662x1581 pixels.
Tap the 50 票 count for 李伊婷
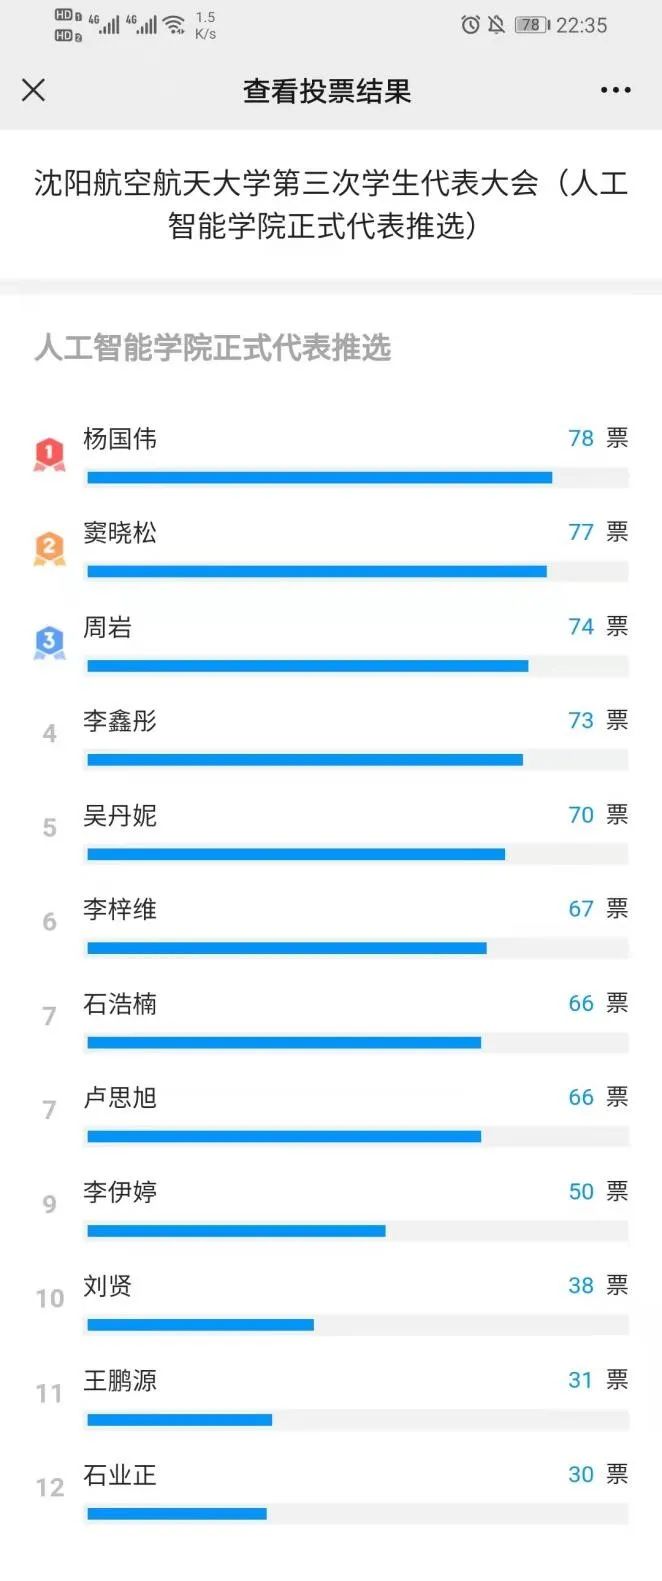(x=597, y=1192)
